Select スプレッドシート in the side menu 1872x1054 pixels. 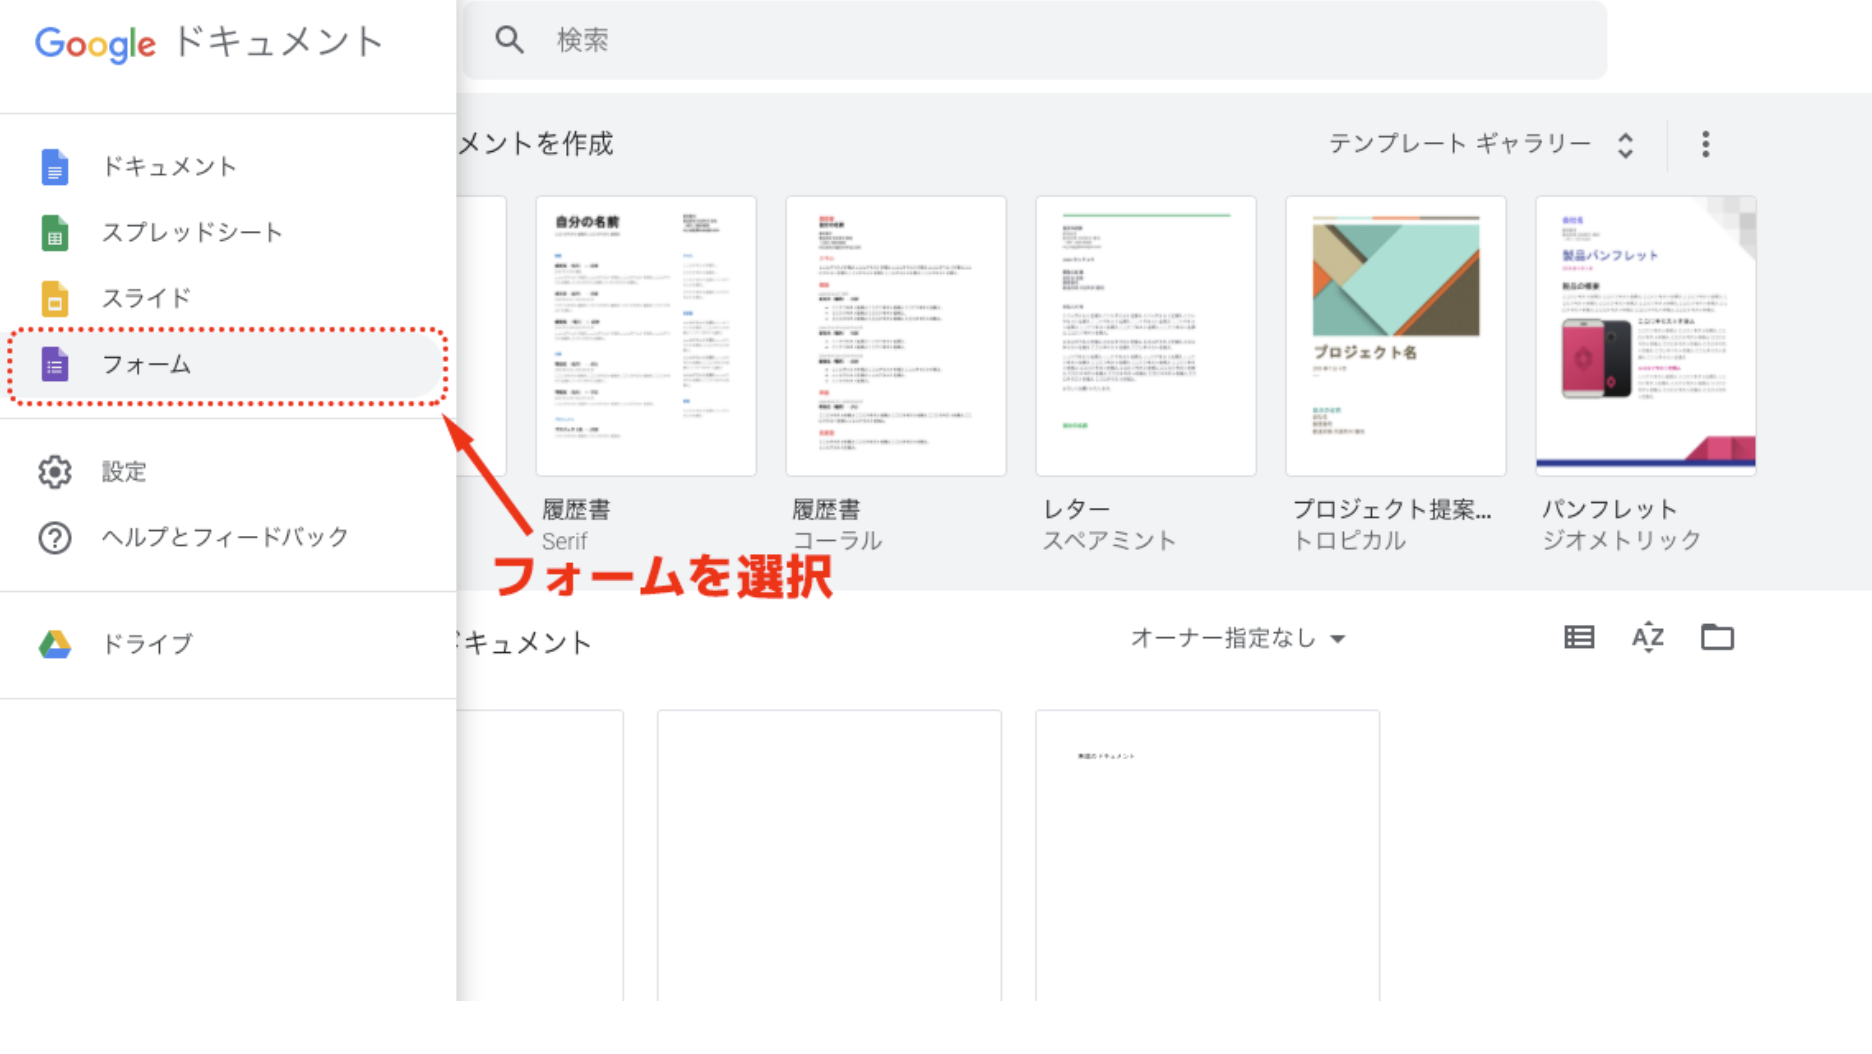tap(228, 232)
